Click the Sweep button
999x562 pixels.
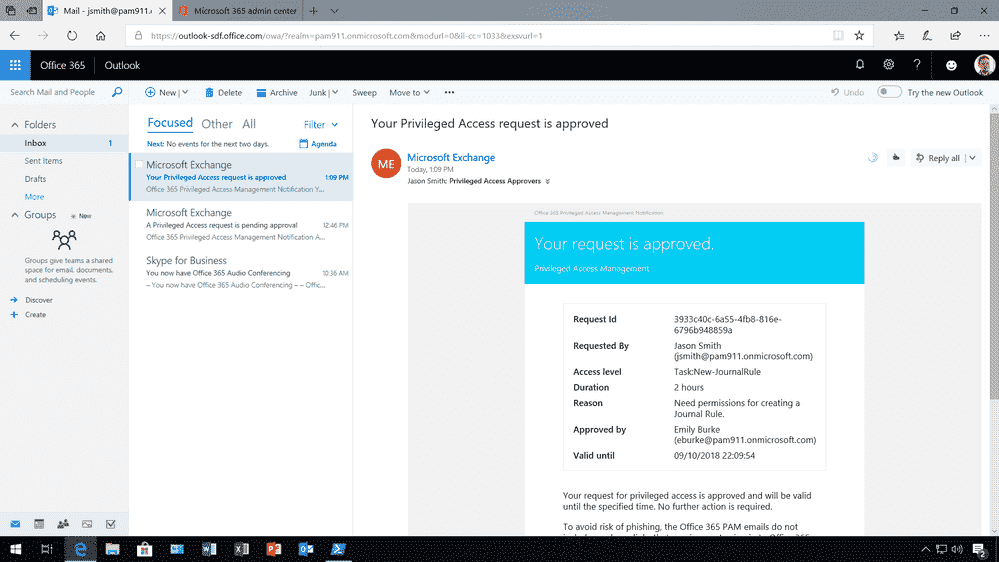(364, 92)
